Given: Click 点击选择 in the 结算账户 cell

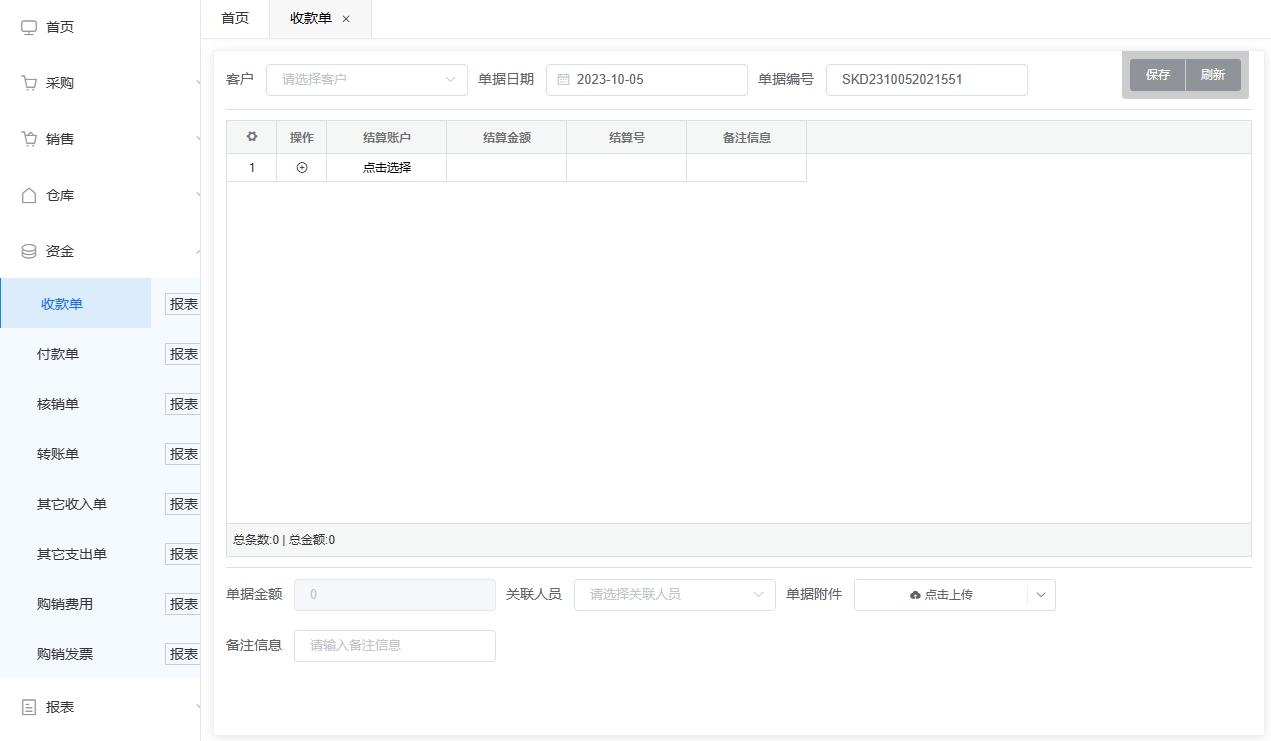Looking at the screenshot, I should tap(387, 168).
